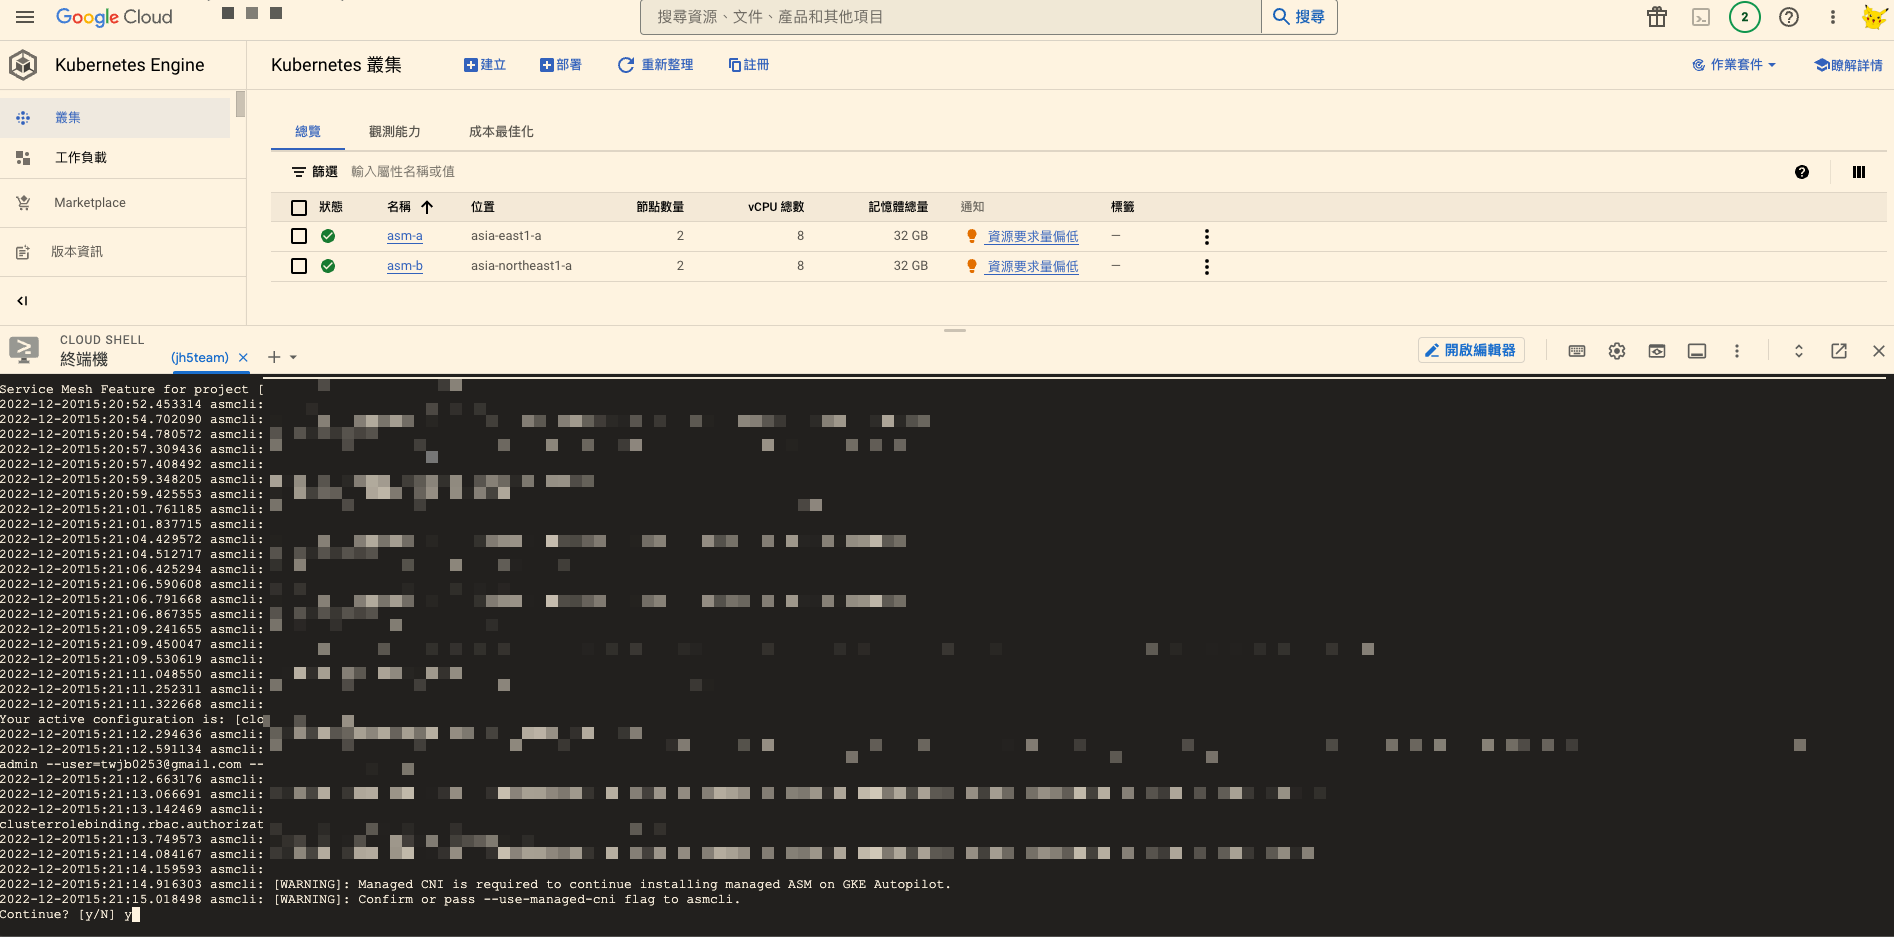Screen dimensions: 1894x937
Task: Select the asm-b cluster checkbox
Action: coord(299,266)
